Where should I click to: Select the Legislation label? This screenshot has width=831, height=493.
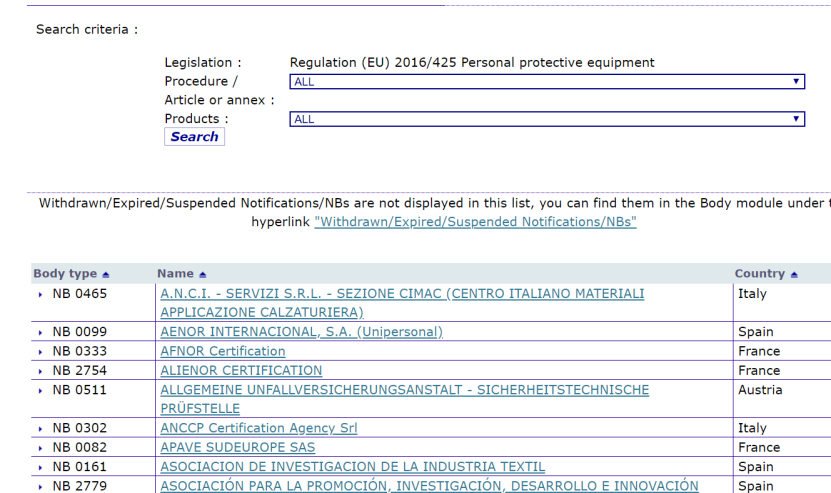tap(203, 63)
